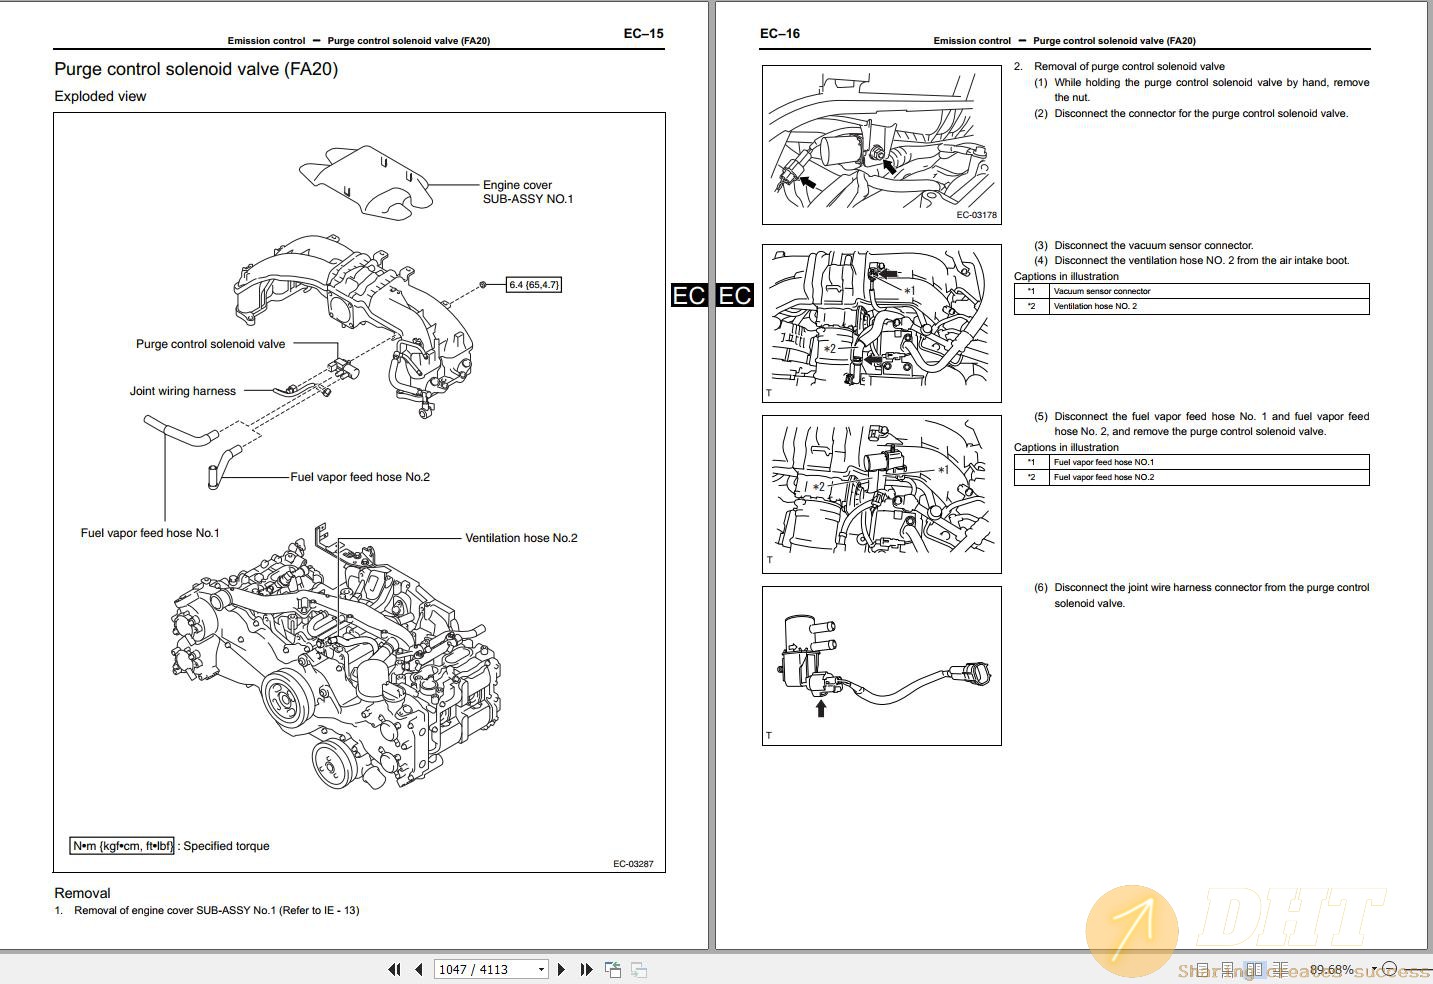Click the 'Disconnect the vacuum sensor connector' step

1153,245
